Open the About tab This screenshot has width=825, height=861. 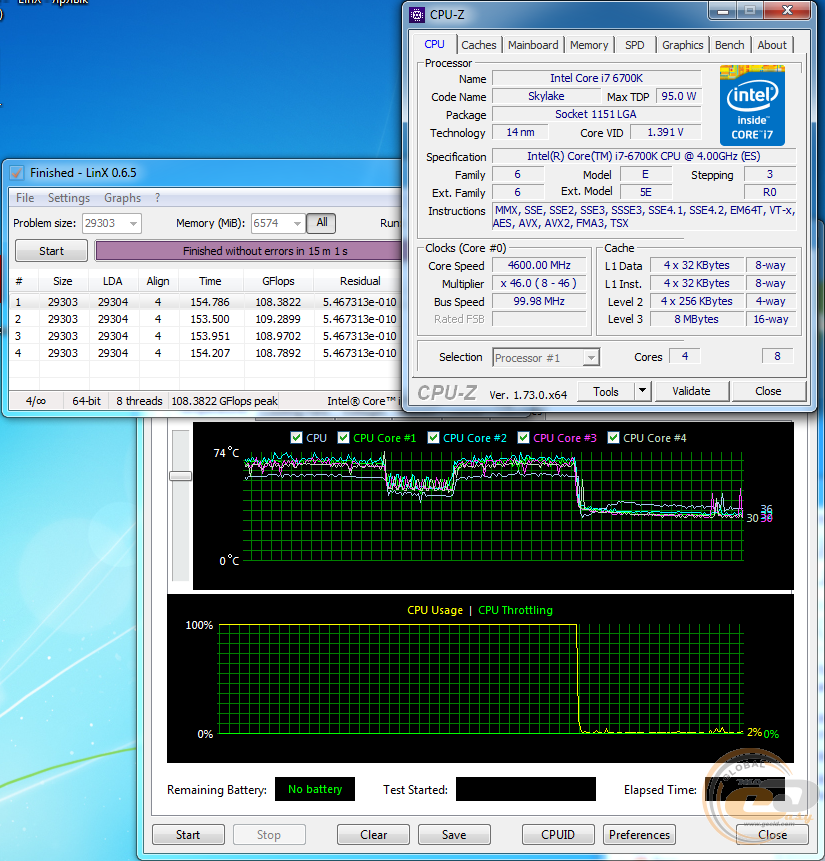click(772, 45)
